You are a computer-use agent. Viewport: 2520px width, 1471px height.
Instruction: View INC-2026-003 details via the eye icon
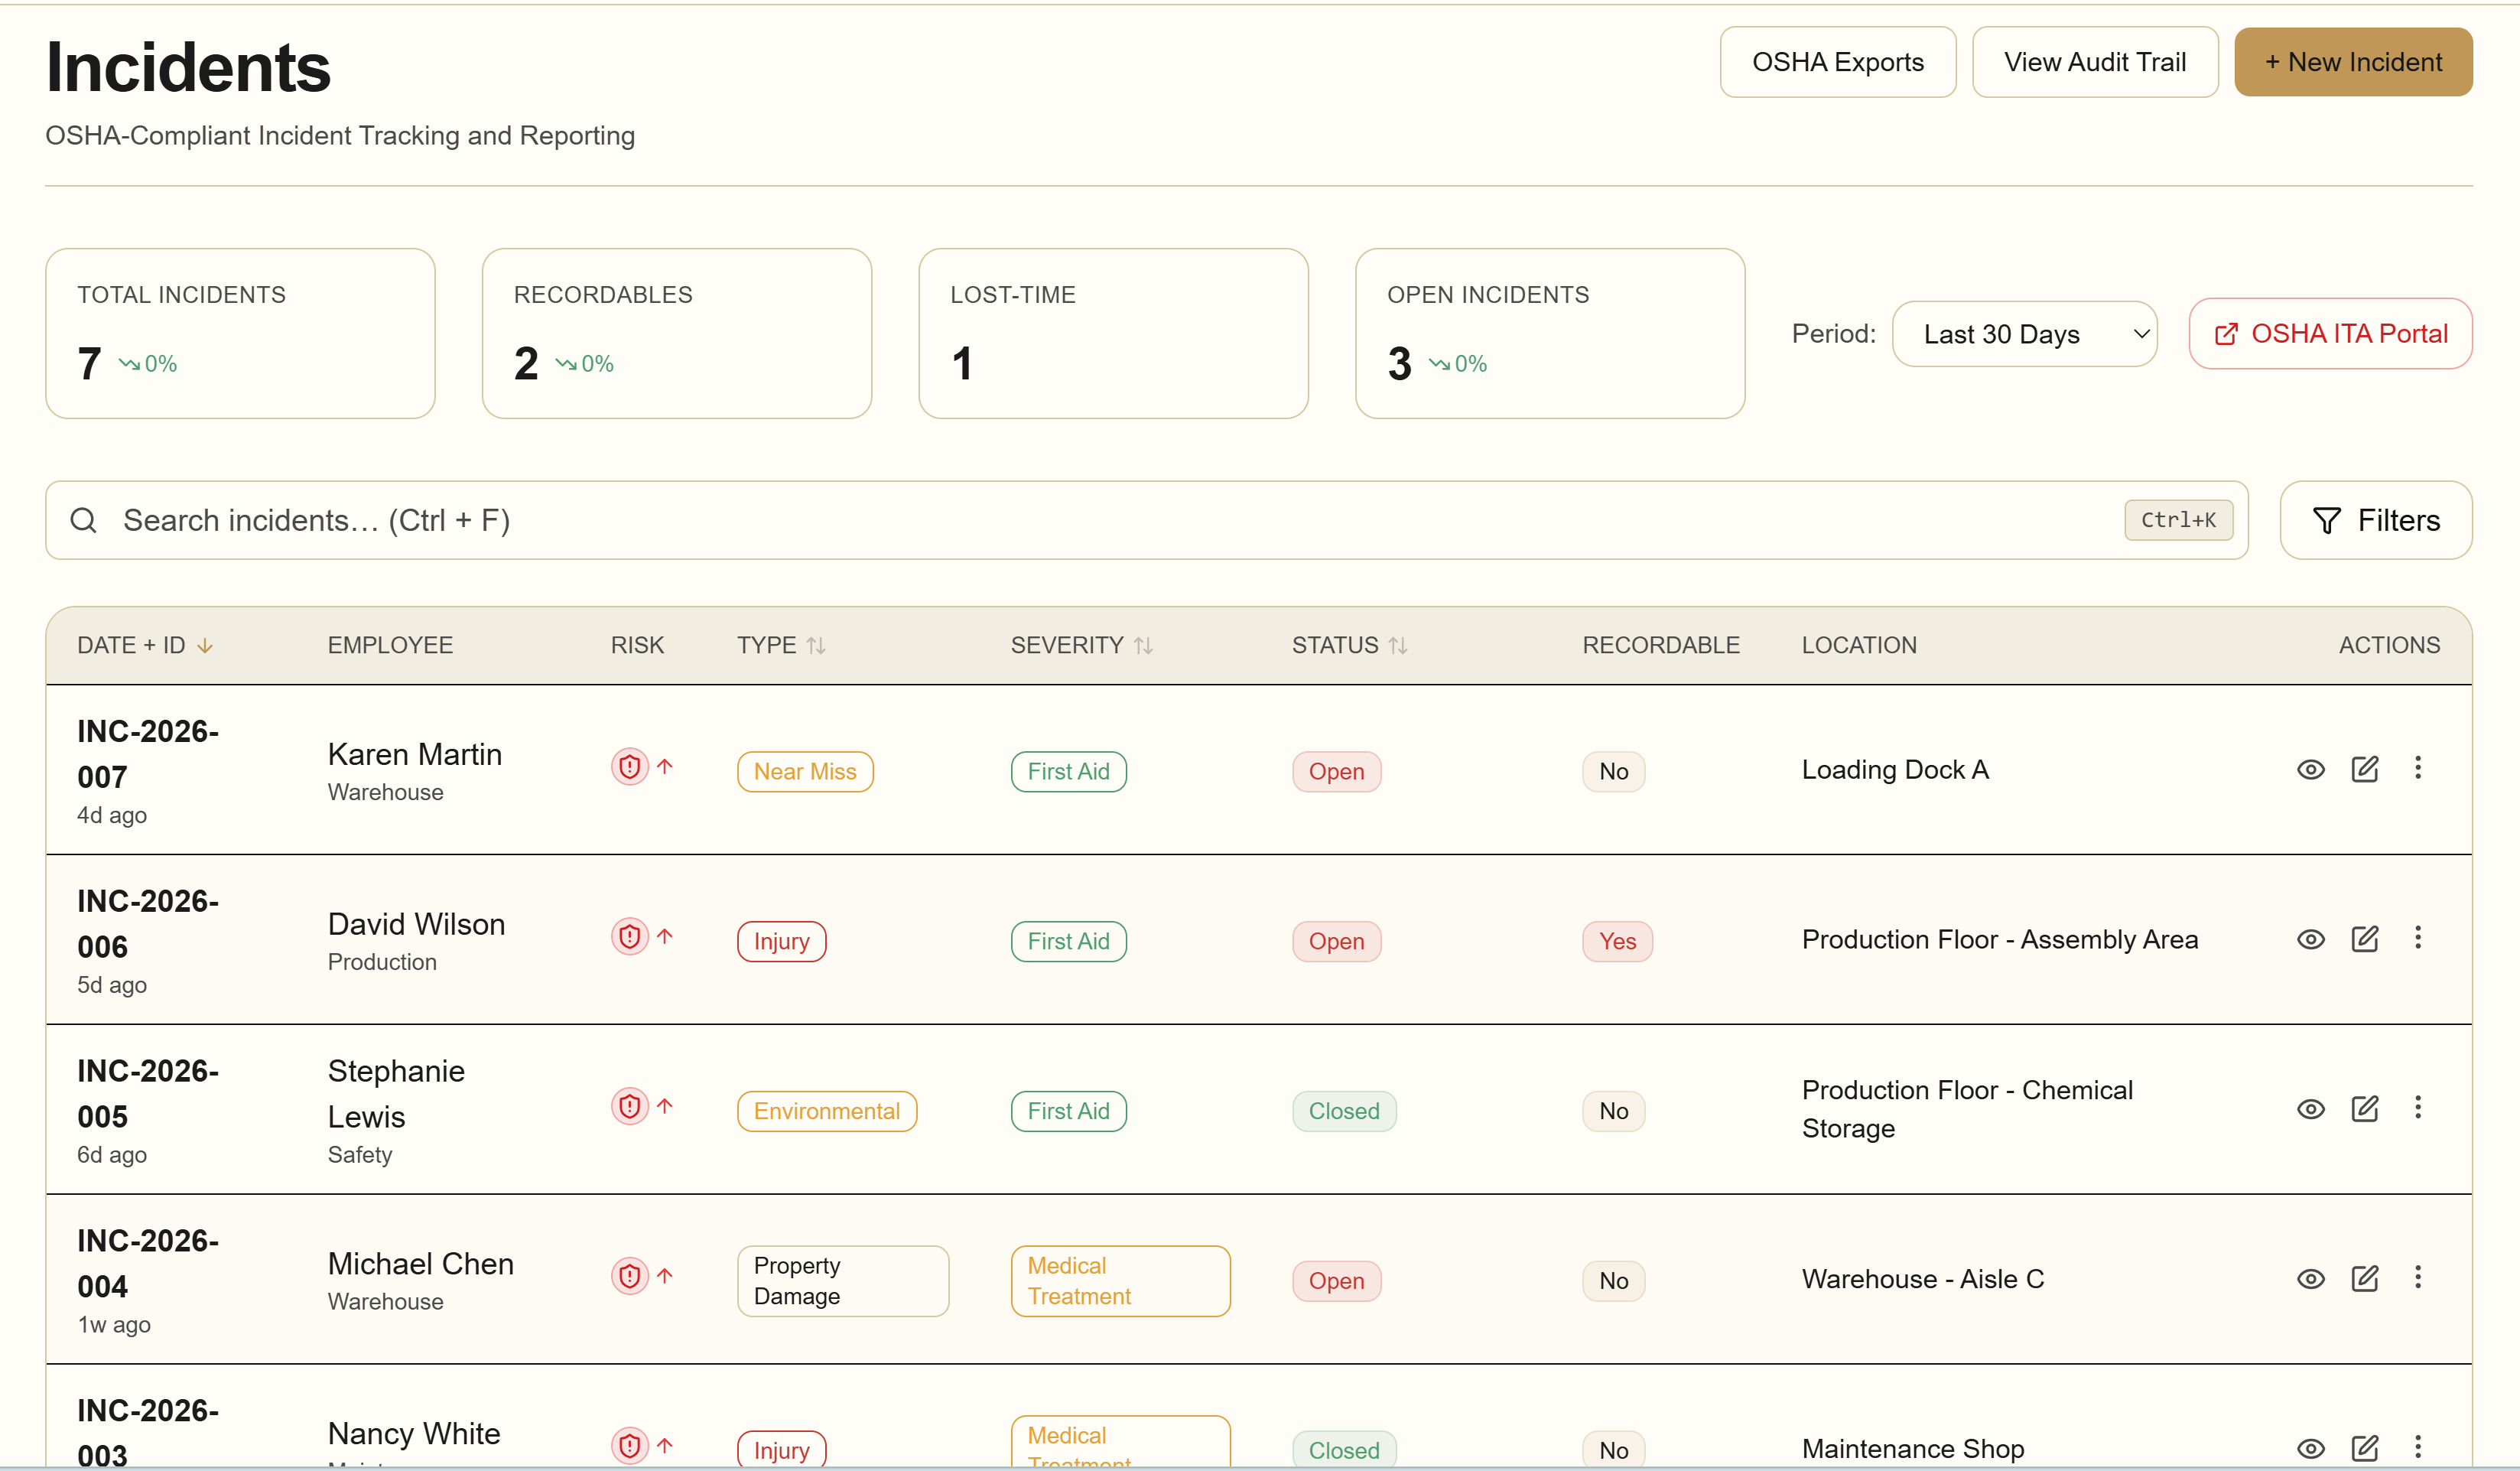pos(2311,1448)
